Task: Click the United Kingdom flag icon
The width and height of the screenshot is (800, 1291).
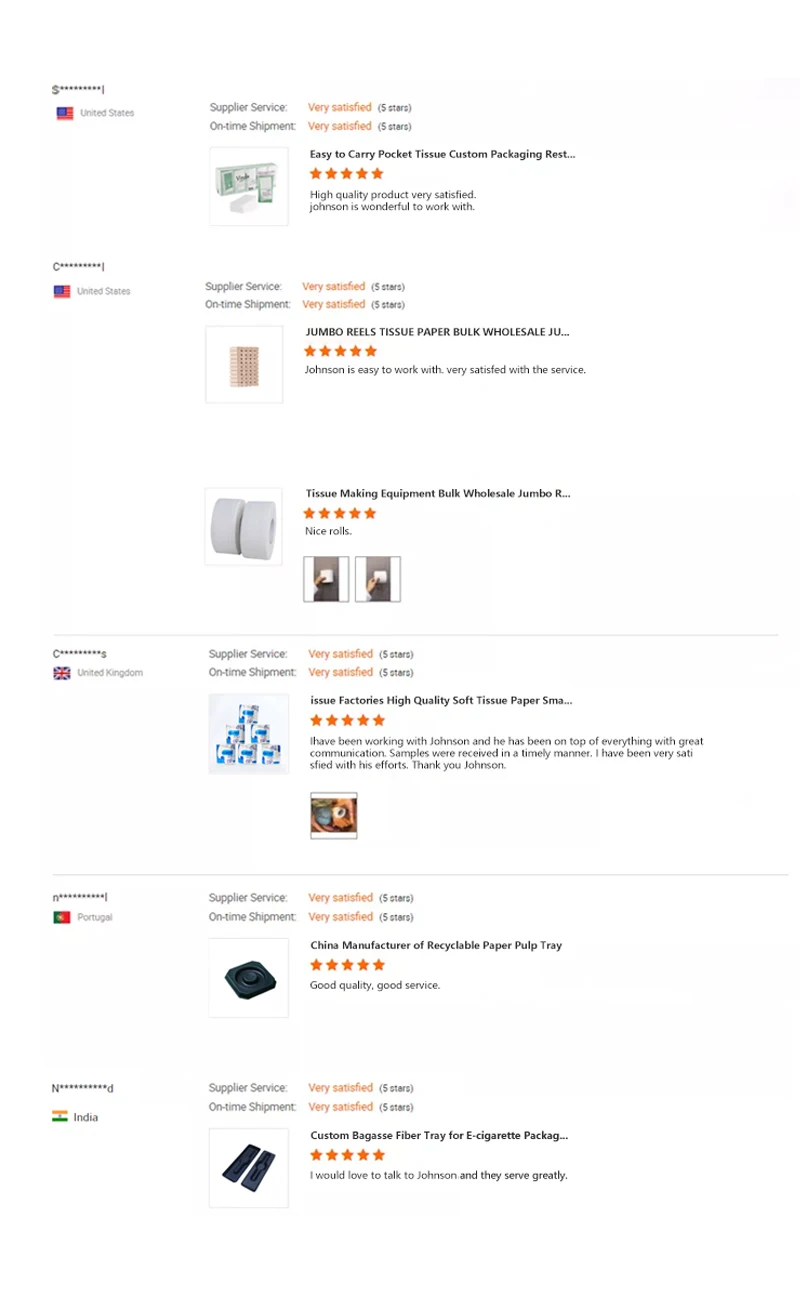Action: click(62, 673)
